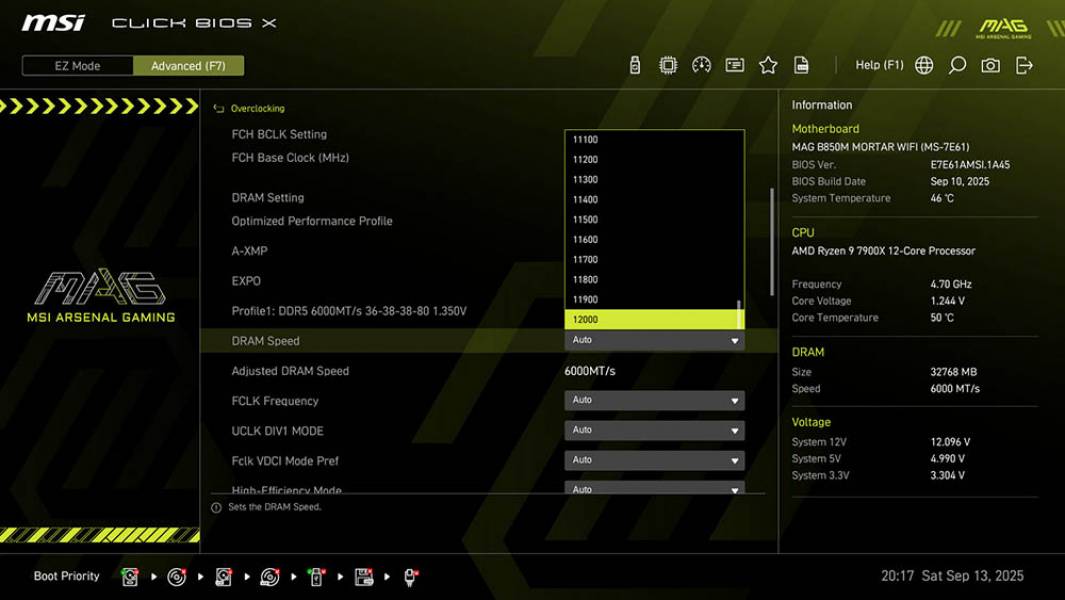Open the M-Flash USB update icon
This screenshot has width=1065, height=600.
coord(635,64)
